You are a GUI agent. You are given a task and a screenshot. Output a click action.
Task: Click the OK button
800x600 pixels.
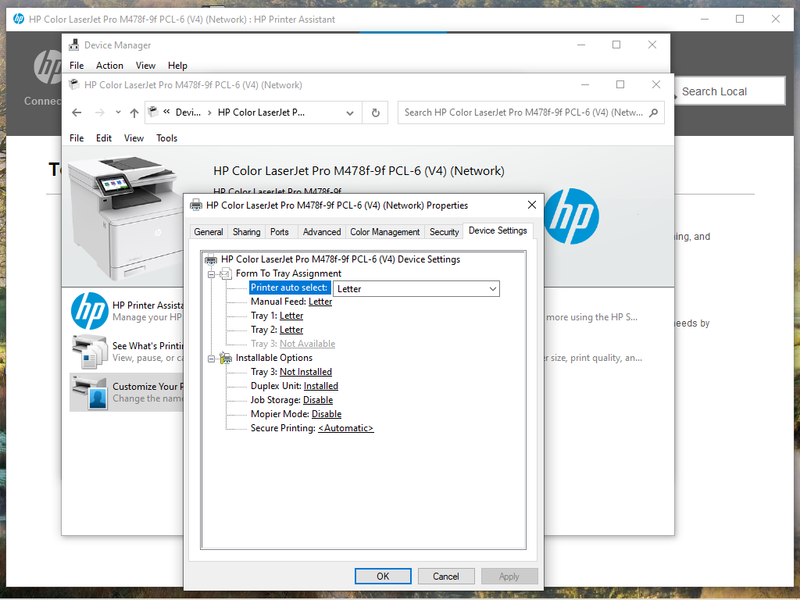pyautogui.click(x=383, y=577)
